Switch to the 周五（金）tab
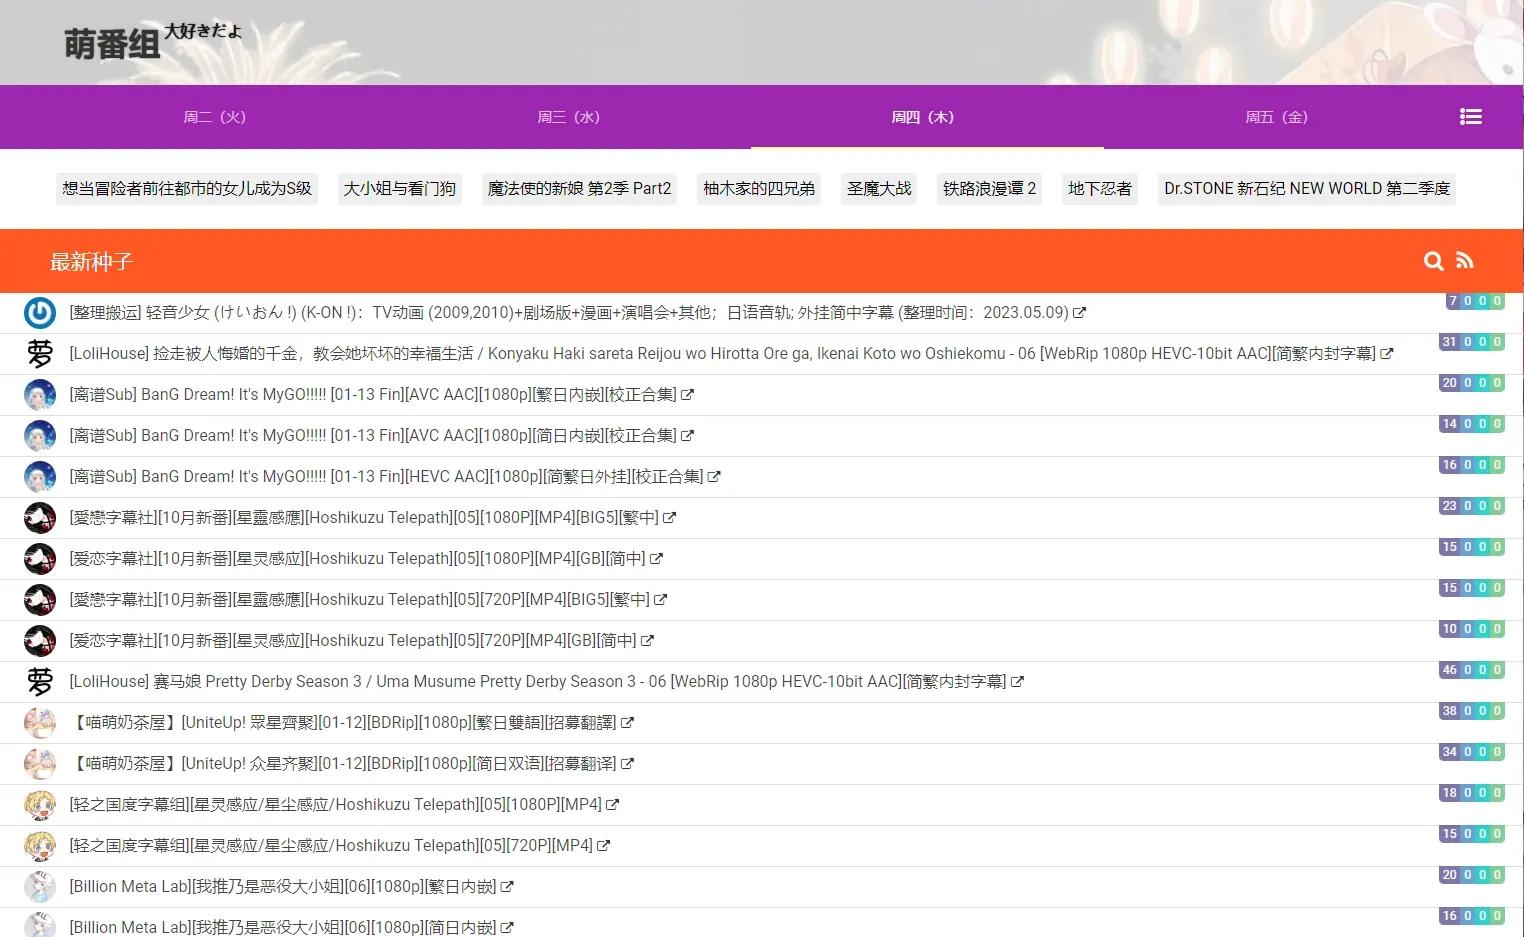 (x=1276, y=117)
